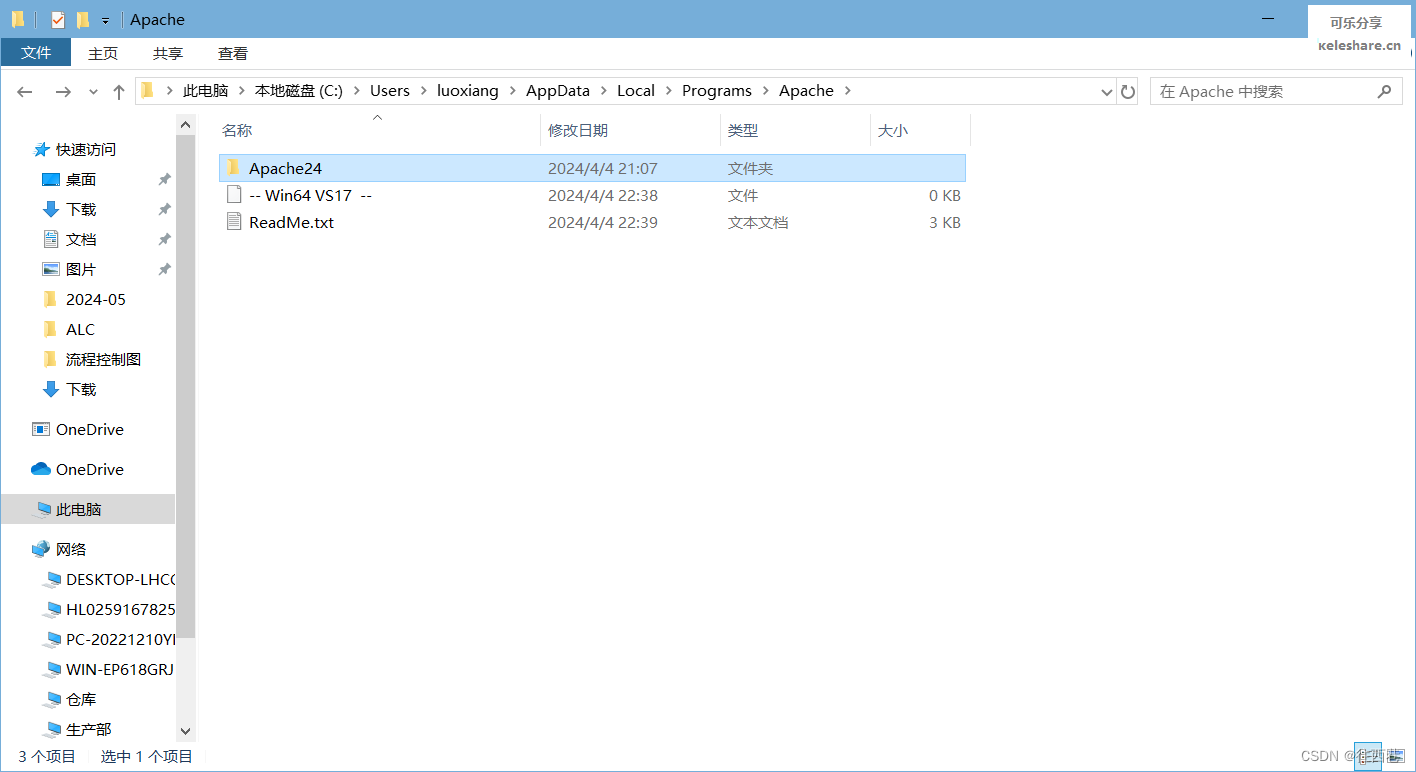The image size is (1416, 772).
Task: Click AppData breadcrumb in address bar
Action: 558,90
